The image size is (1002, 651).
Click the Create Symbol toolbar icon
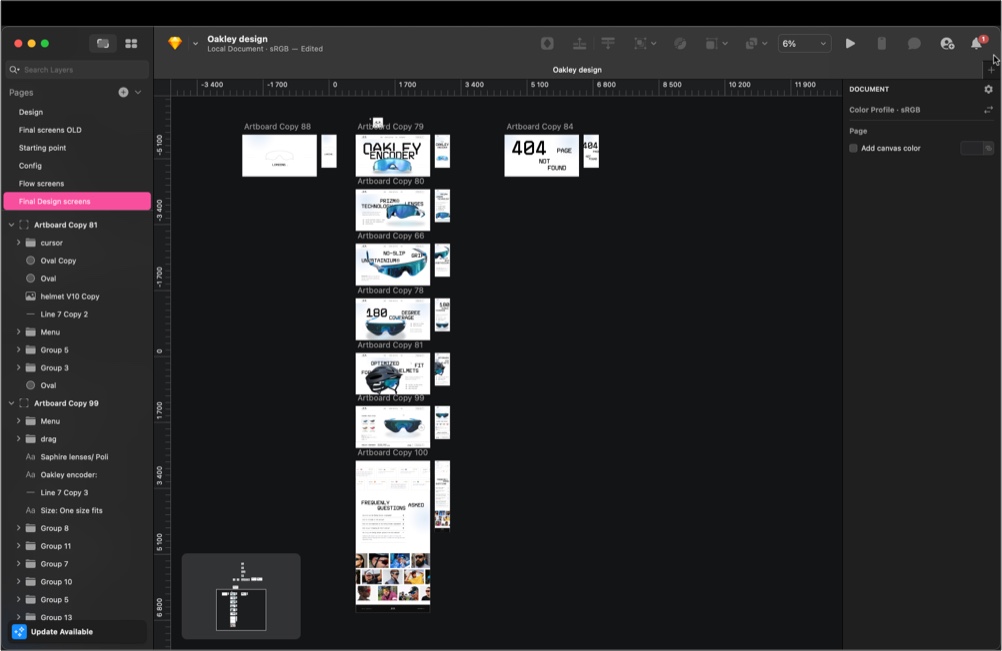[x=547, y=44]
